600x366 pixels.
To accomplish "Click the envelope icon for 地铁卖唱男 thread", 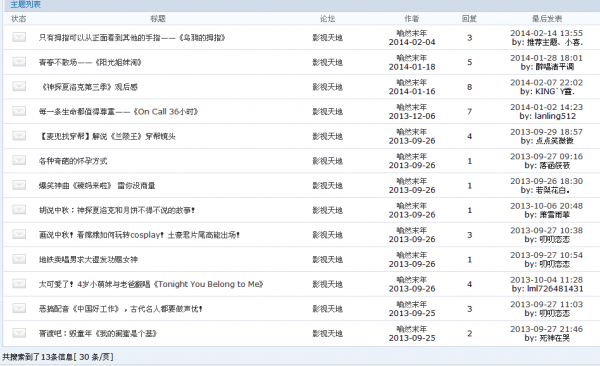I will pyautogui.click(x=19, y=259).
